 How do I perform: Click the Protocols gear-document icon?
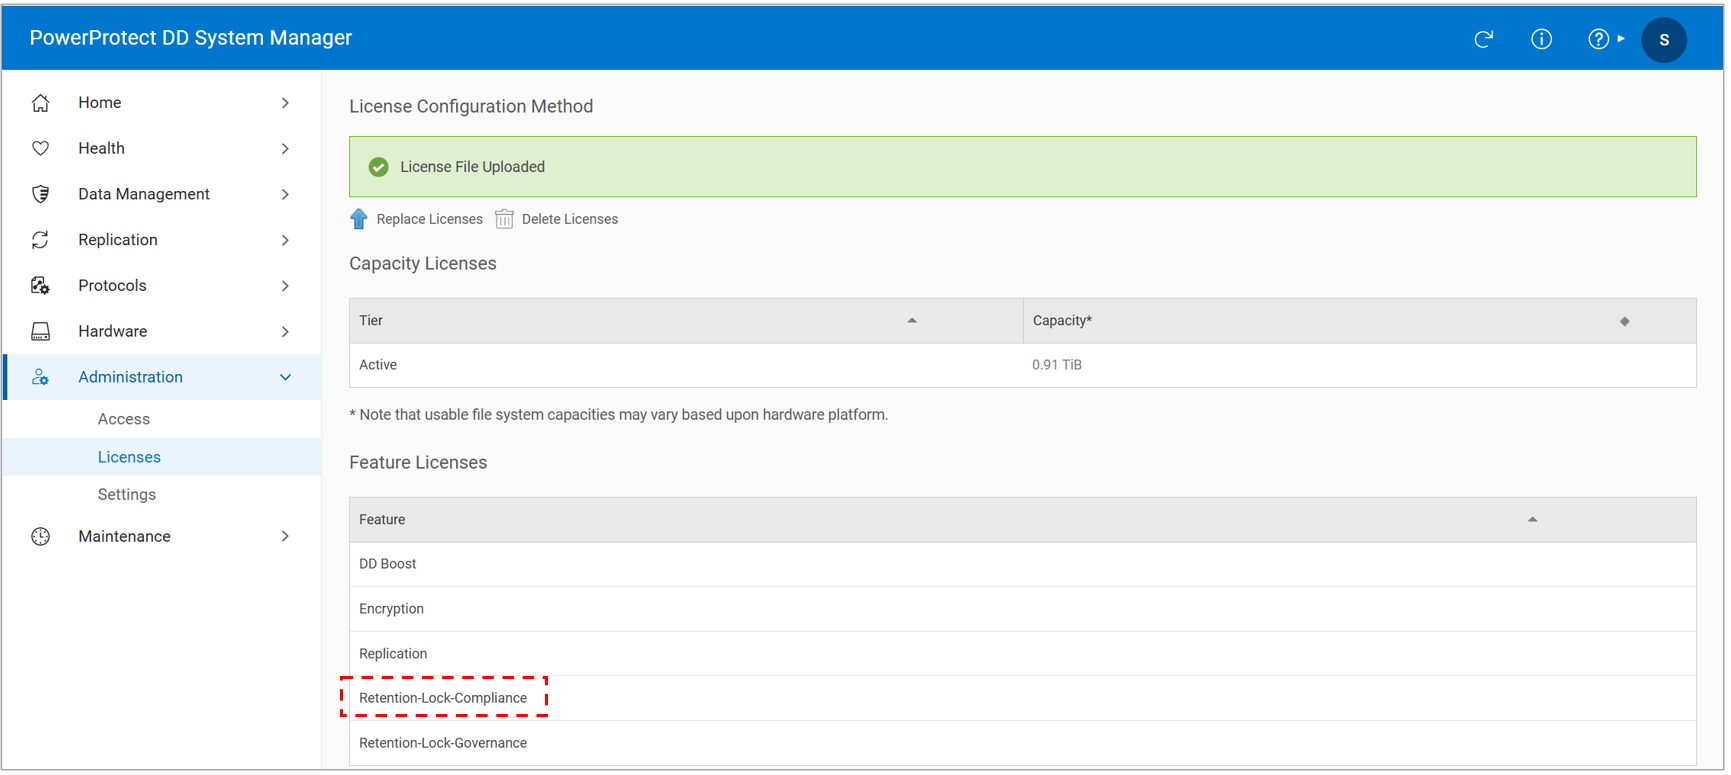[x=40, y=286]
